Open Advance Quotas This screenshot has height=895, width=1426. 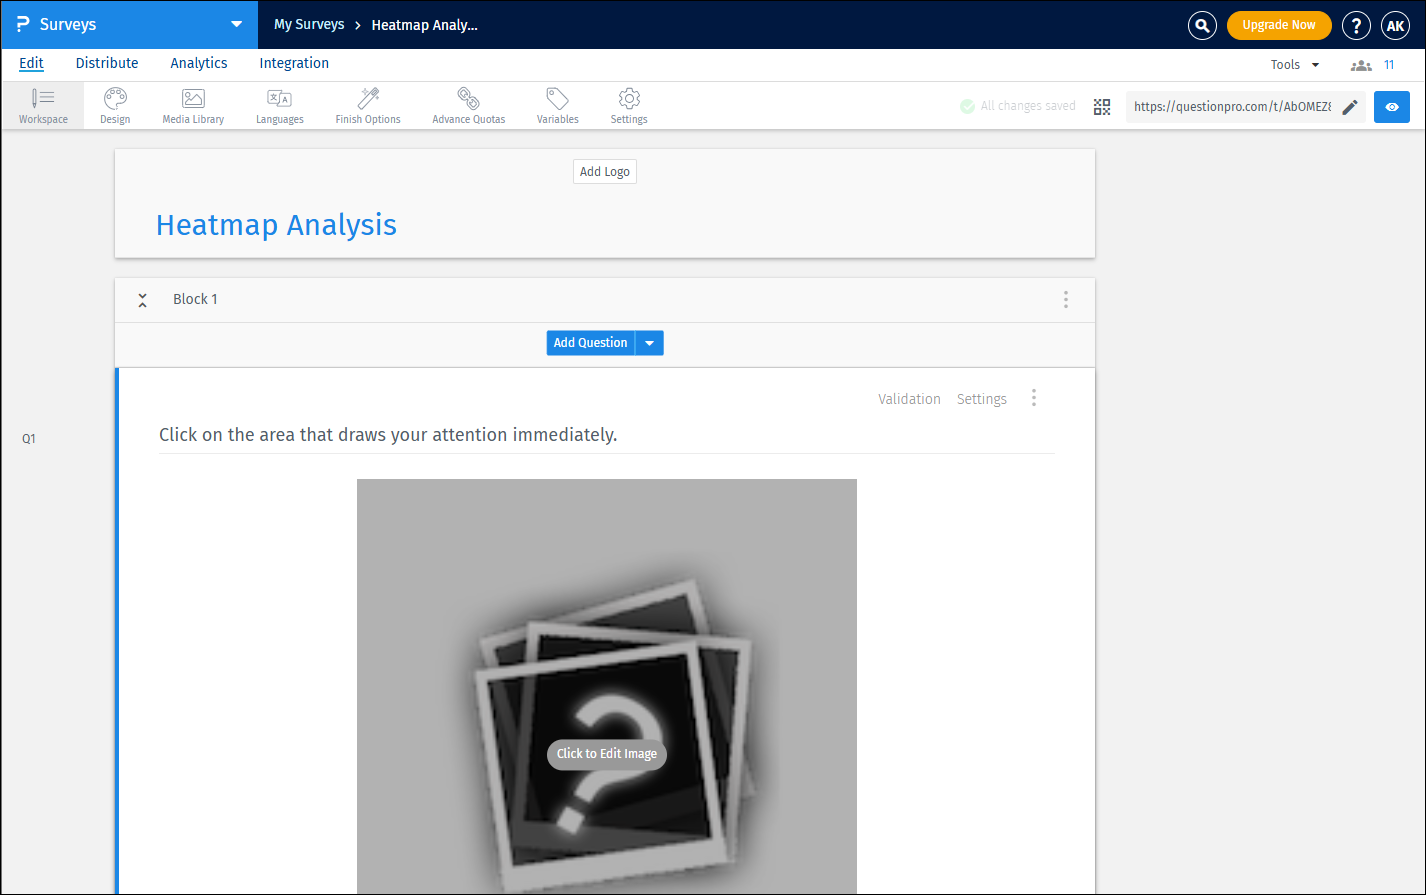(467, 105)
